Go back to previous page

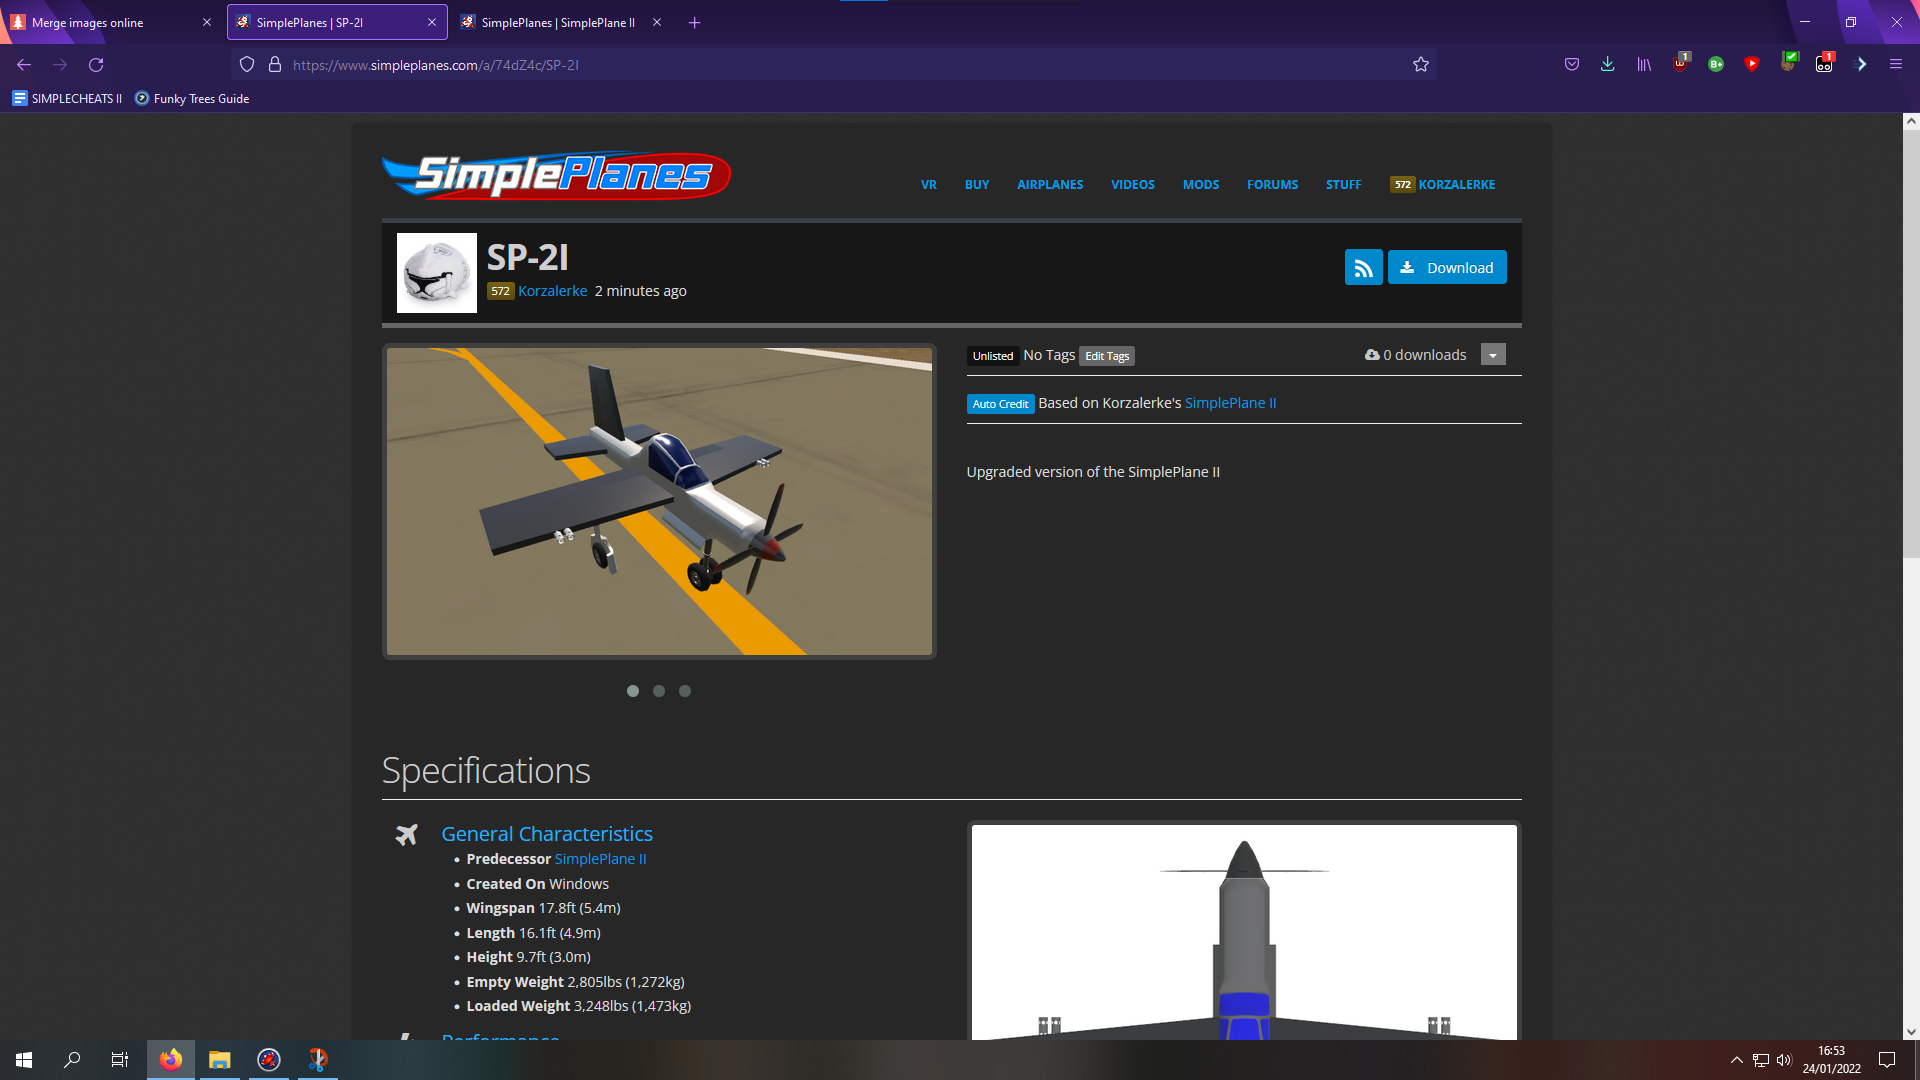tap(24, 65)
